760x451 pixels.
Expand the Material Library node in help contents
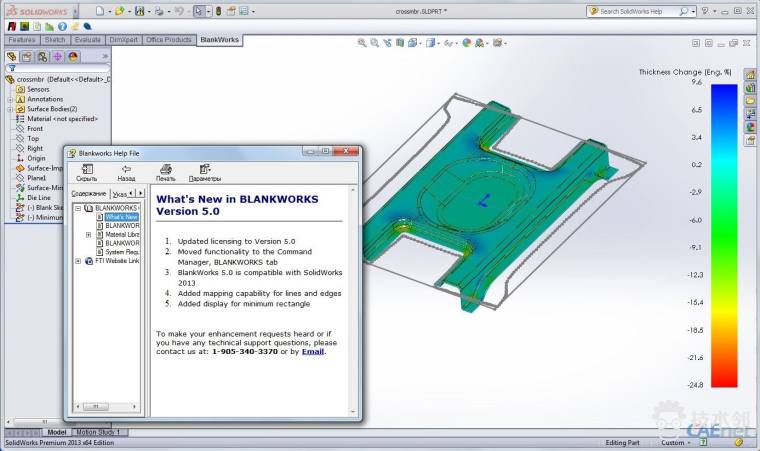coord(88,235)
